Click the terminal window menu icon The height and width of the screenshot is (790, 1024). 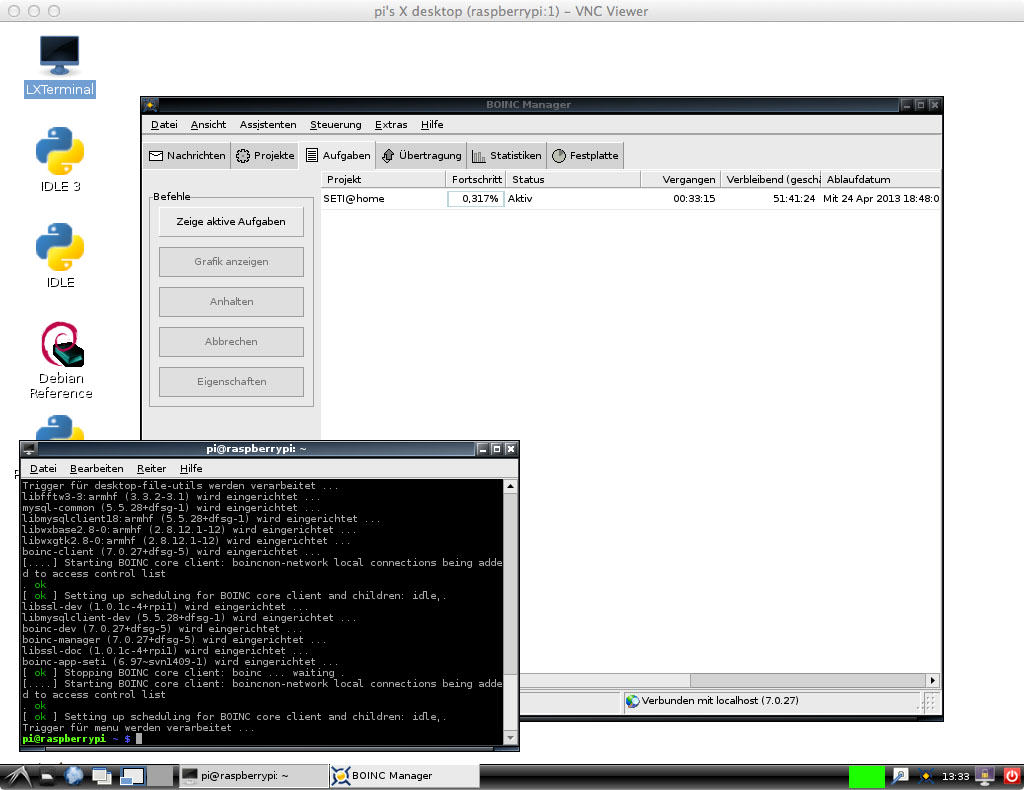tap(29, 449)
